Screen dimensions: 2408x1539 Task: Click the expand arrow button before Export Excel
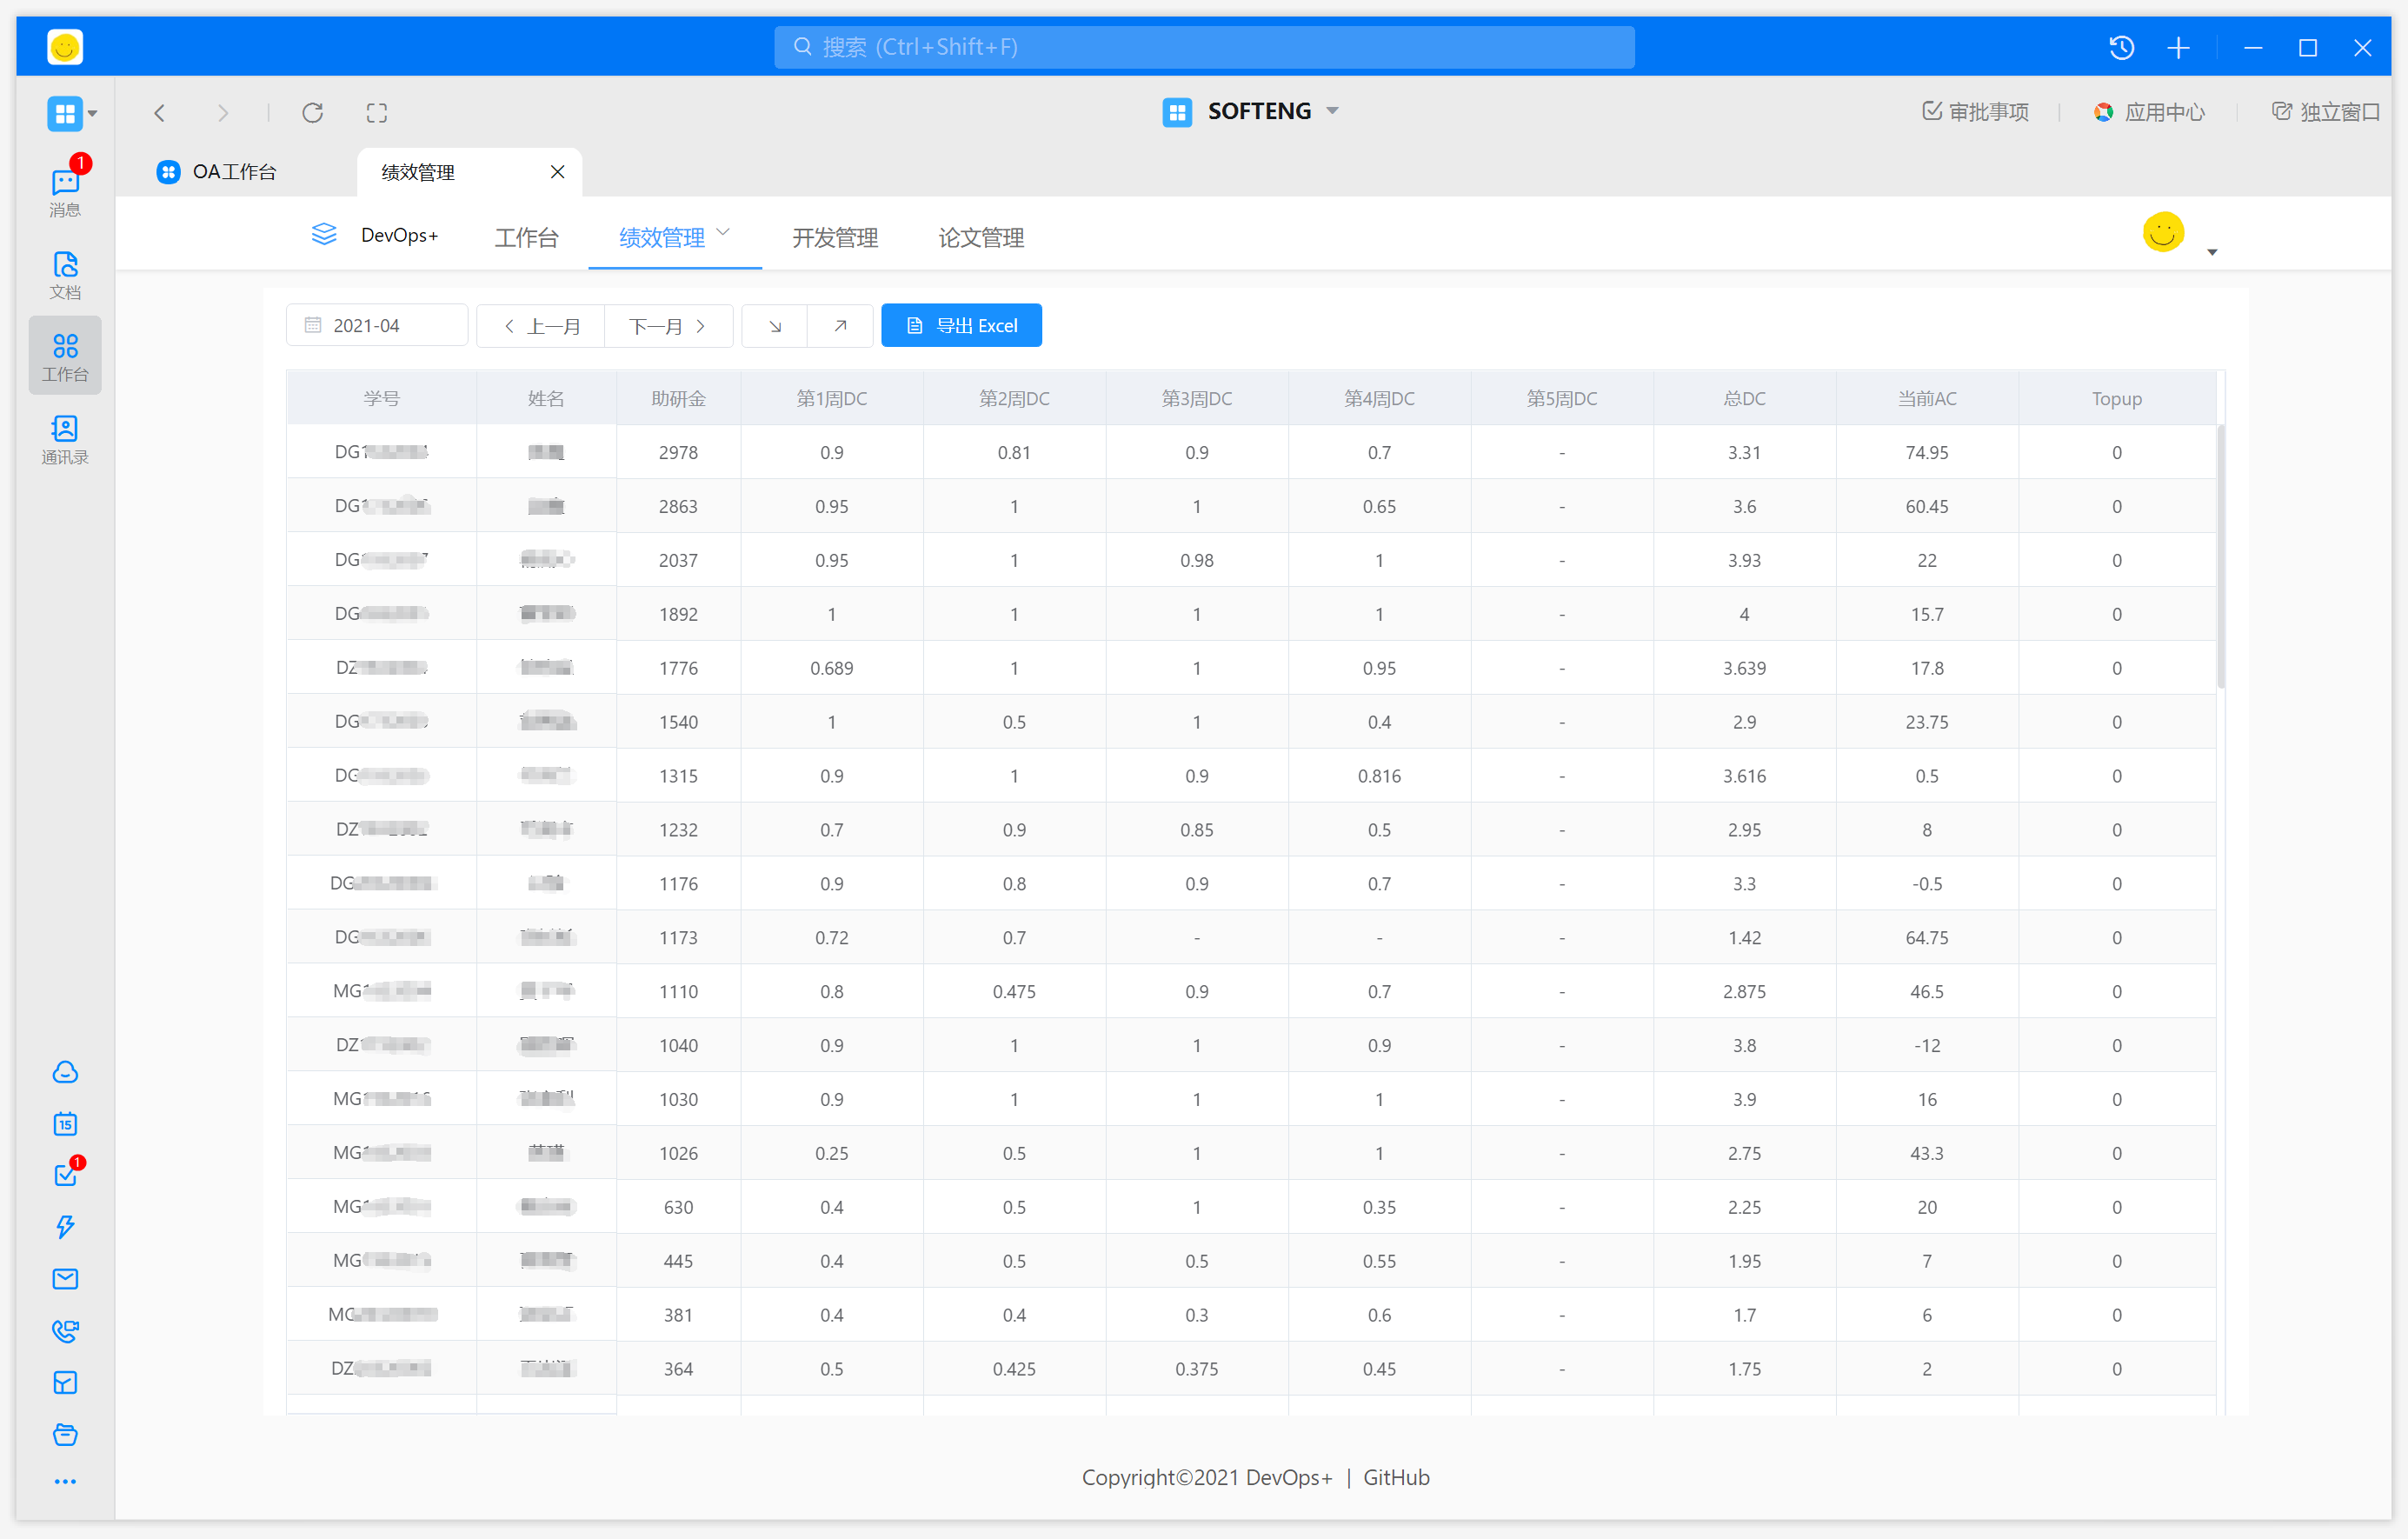[840, 326]
